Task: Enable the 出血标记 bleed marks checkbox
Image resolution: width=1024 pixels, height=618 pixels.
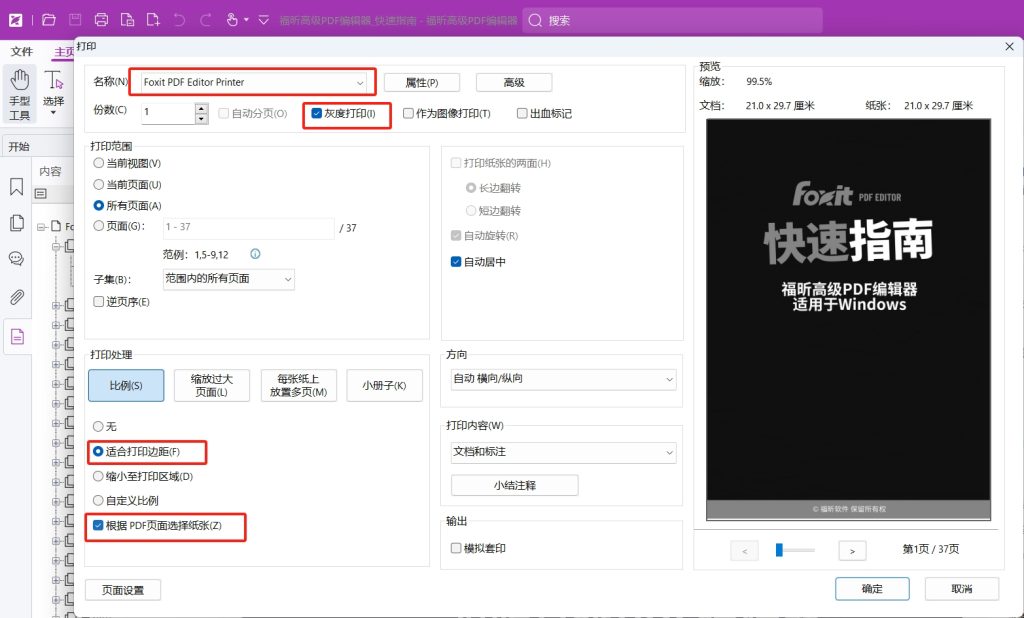Action: pyautogui.click(x=522, y=113)
